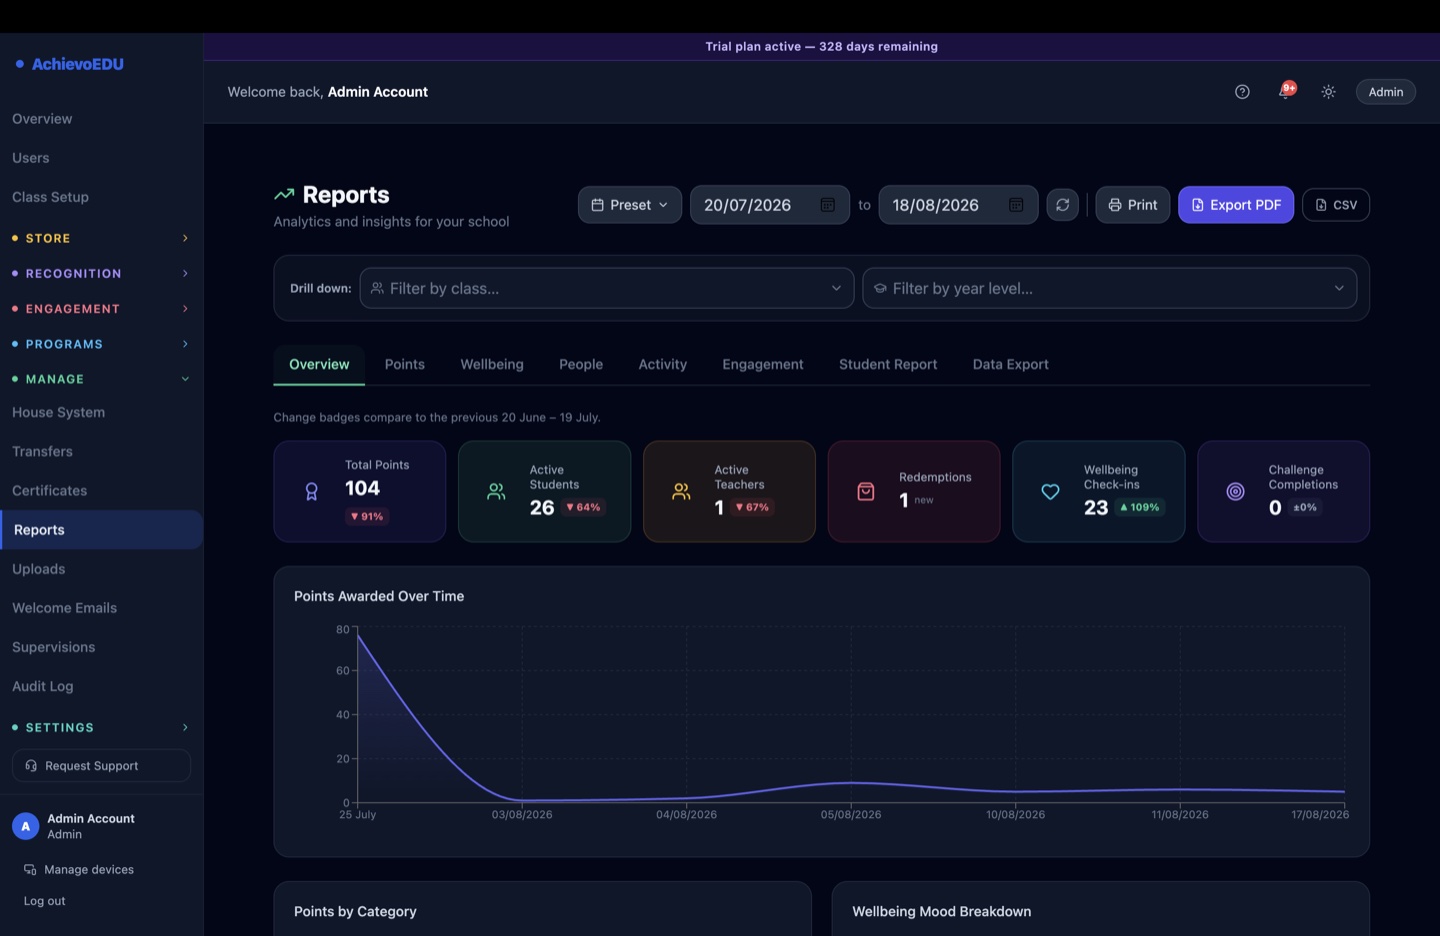Click the start date field 20/07/2026
The image size is (1440, 936).
pos(770,205)
